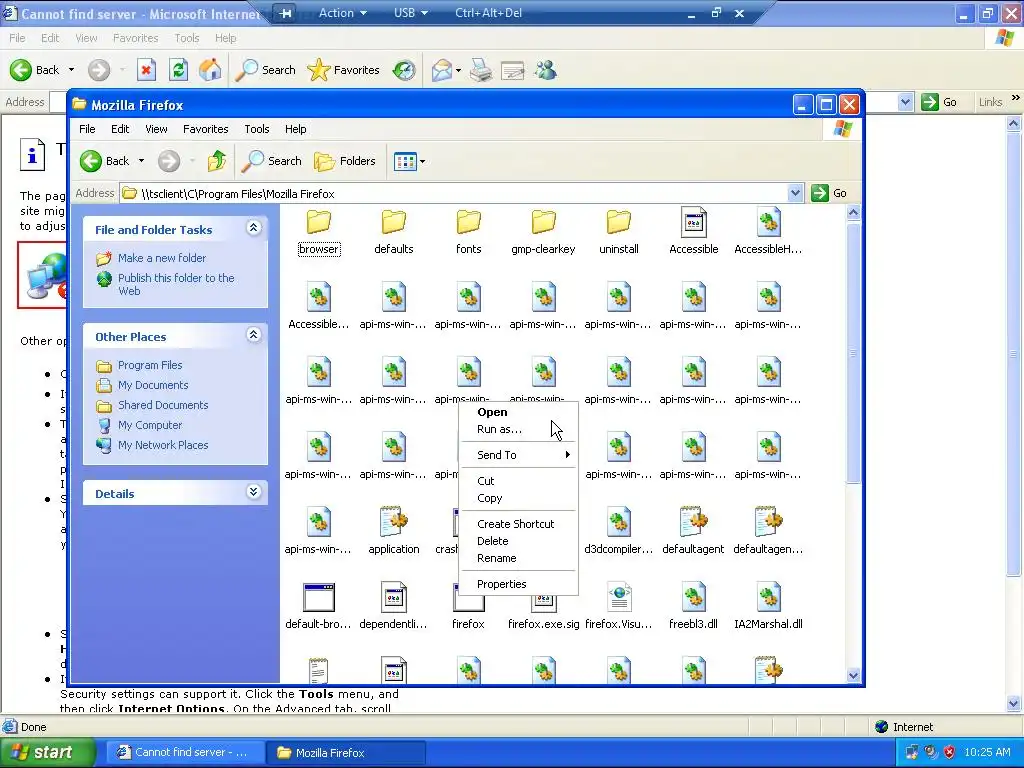Click History icon in Internet Explorer toolbar
The image size is (1024, 768).
(404, 70)
